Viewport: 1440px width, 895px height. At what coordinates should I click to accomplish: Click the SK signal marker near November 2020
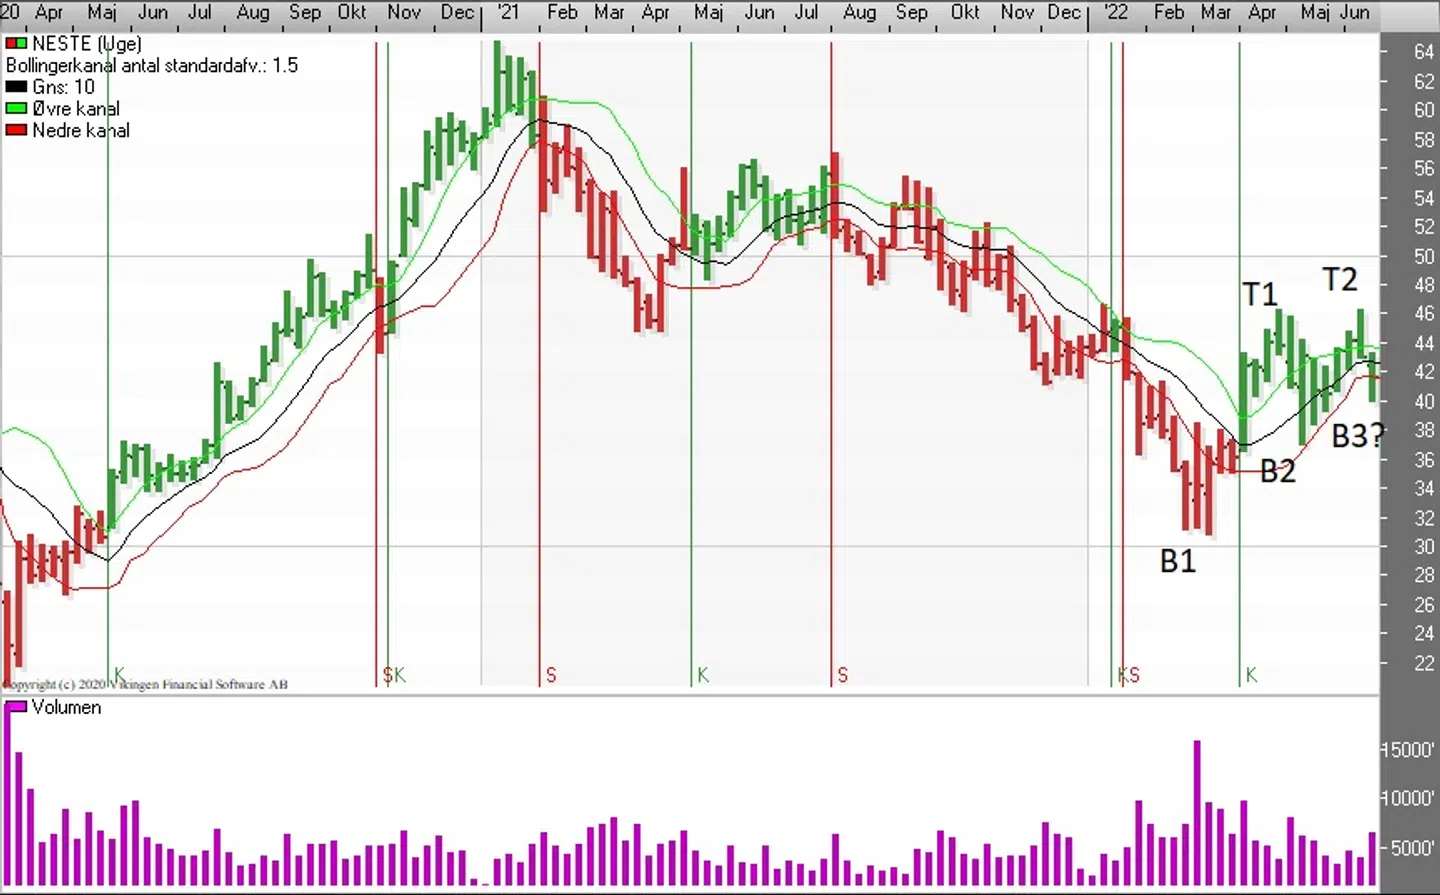tap(394, 675)
